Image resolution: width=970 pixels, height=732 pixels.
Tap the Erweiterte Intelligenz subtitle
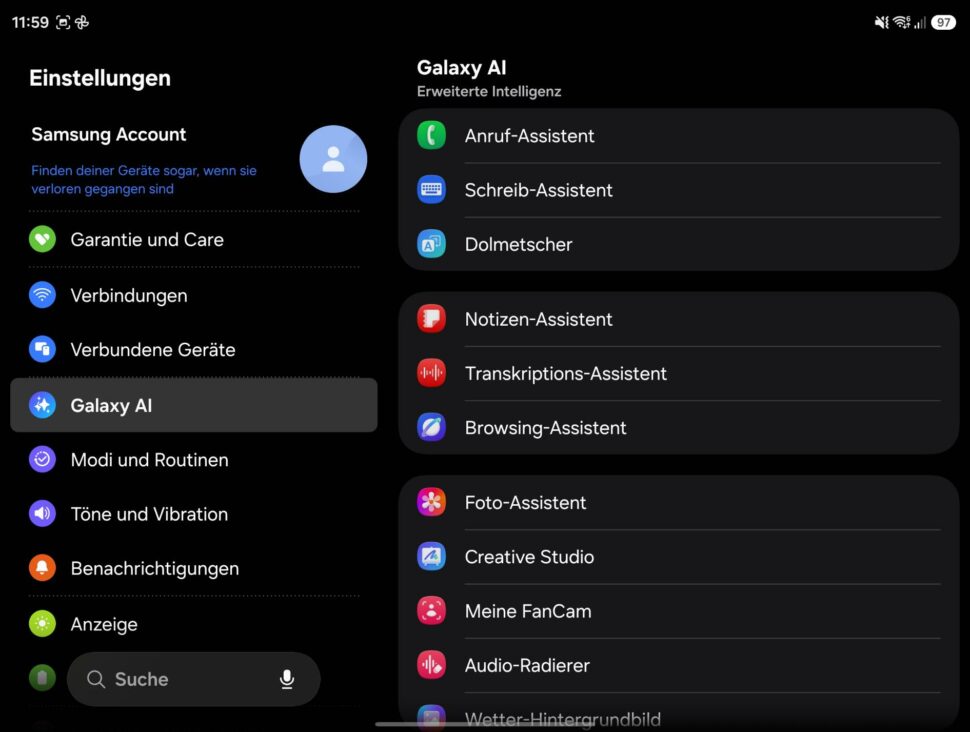click(489, 92)
